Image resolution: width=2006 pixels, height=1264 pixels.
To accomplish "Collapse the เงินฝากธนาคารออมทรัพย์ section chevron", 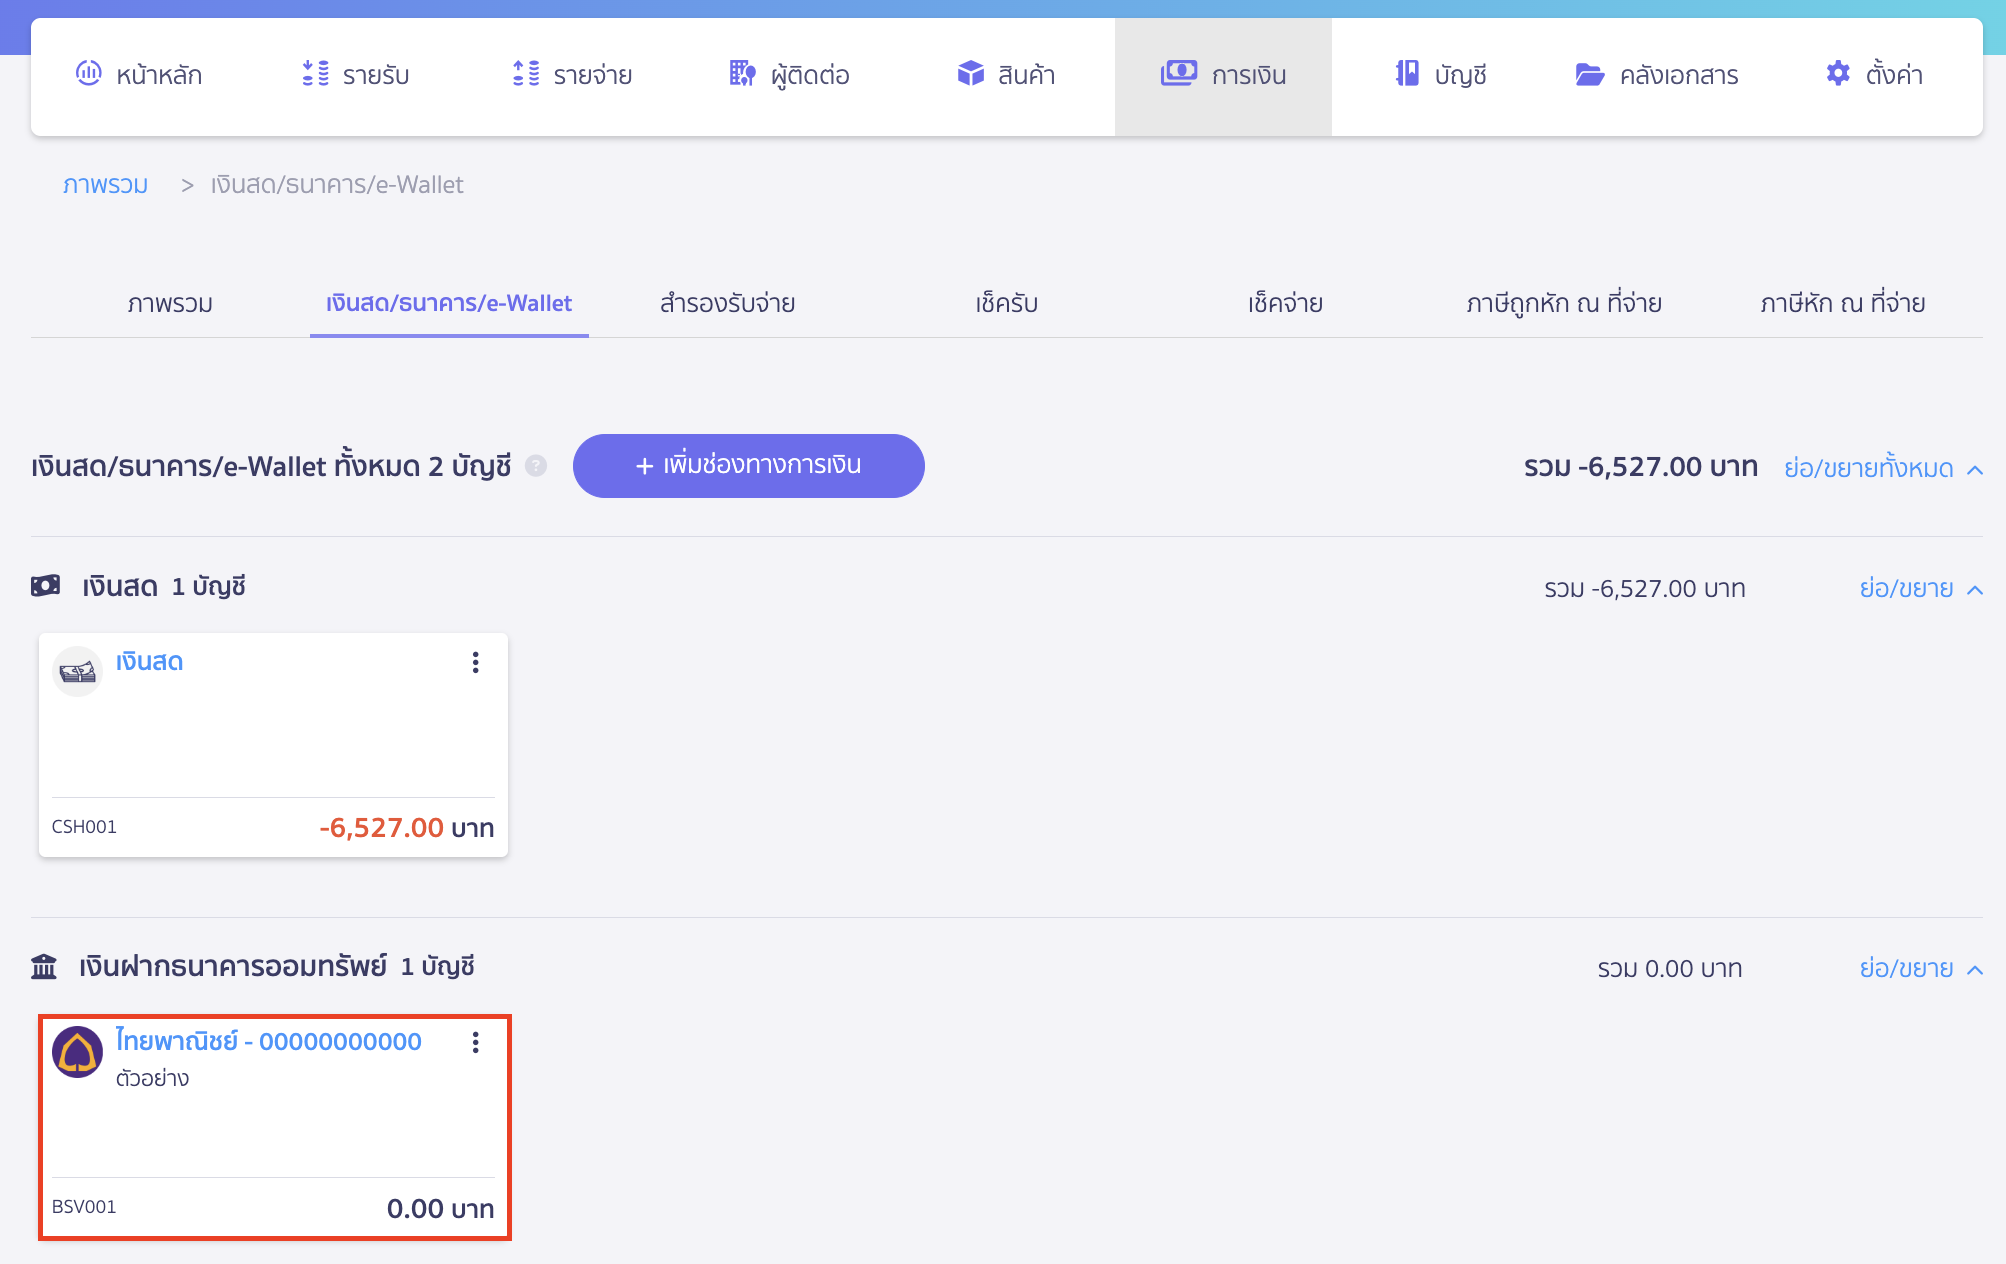I will pos(1976,968).
